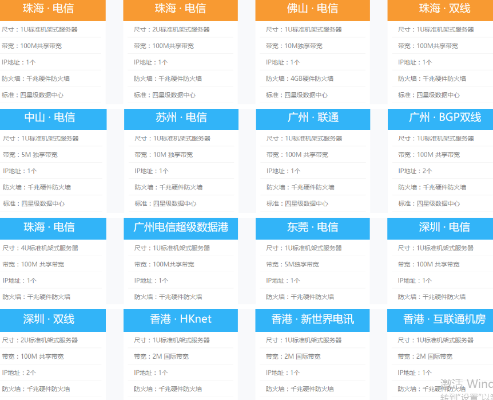The width and height of the screenshot is (493, 400).
Task: Click 防火墙 row in 苏州·电信 card
Action: 168,187
